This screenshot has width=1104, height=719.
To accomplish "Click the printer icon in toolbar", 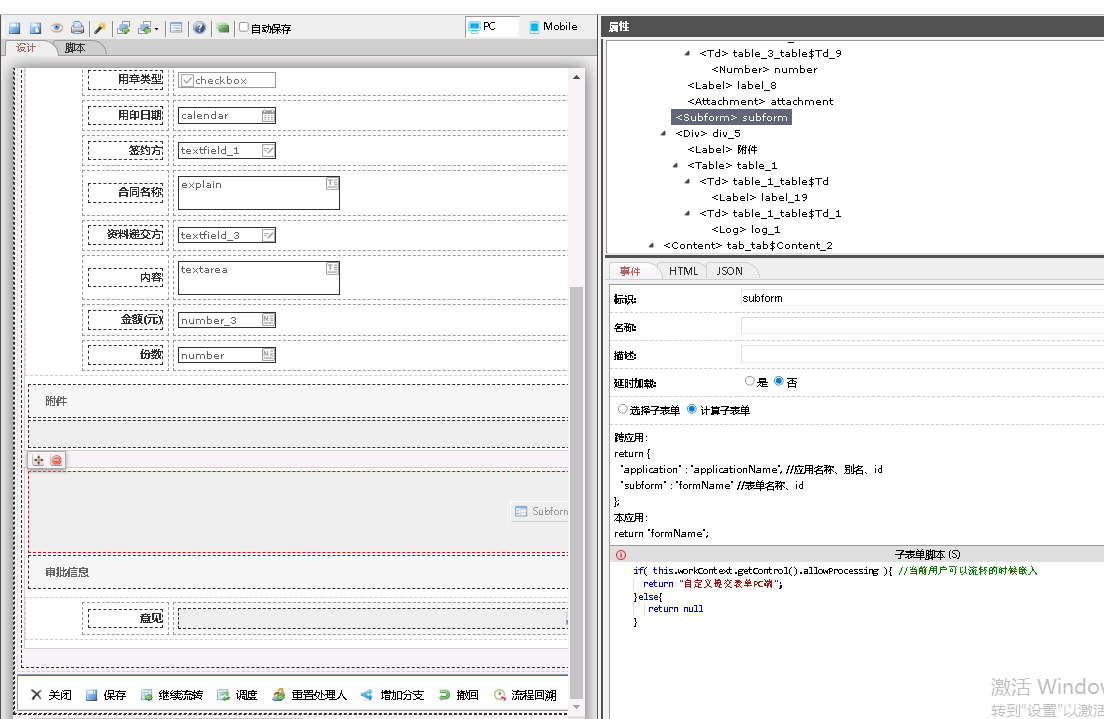I will pyautogui.click(x=77, y=28).
